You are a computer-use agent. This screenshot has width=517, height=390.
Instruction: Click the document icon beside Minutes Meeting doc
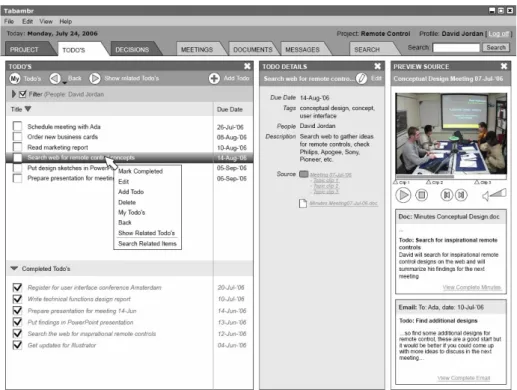[303, 203]
